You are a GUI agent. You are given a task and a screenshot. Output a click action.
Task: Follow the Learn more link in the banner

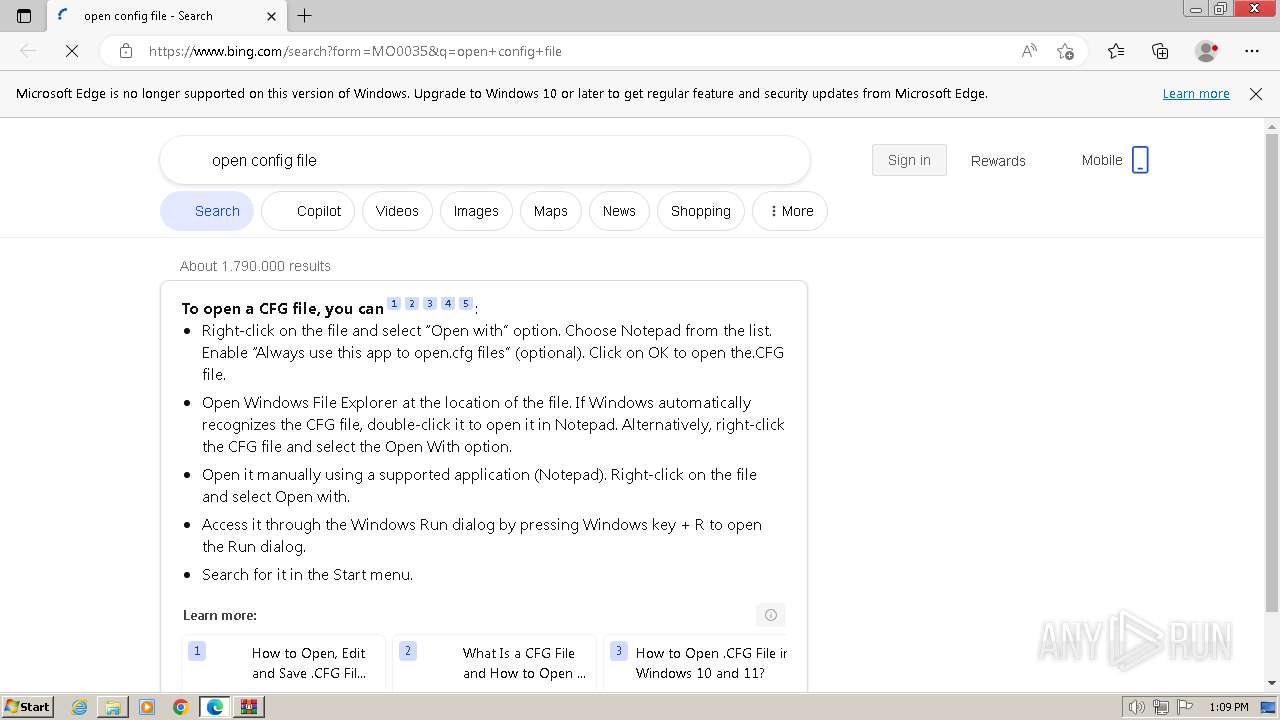[x=1196, y=93]
